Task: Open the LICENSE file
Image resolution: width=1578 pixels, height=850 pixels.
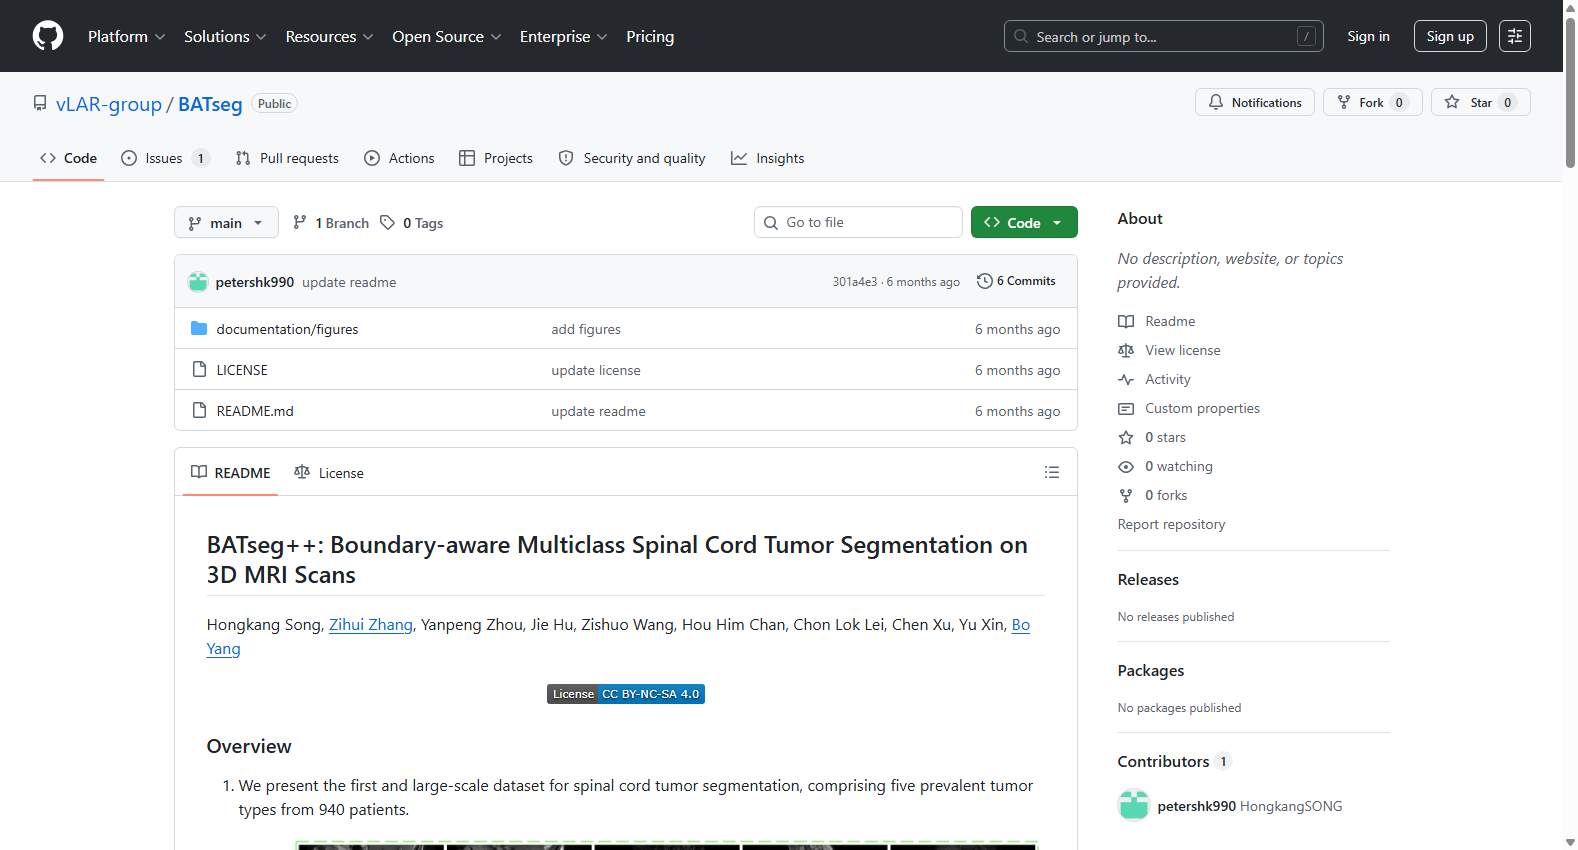Action: click(x=242, y=370)
